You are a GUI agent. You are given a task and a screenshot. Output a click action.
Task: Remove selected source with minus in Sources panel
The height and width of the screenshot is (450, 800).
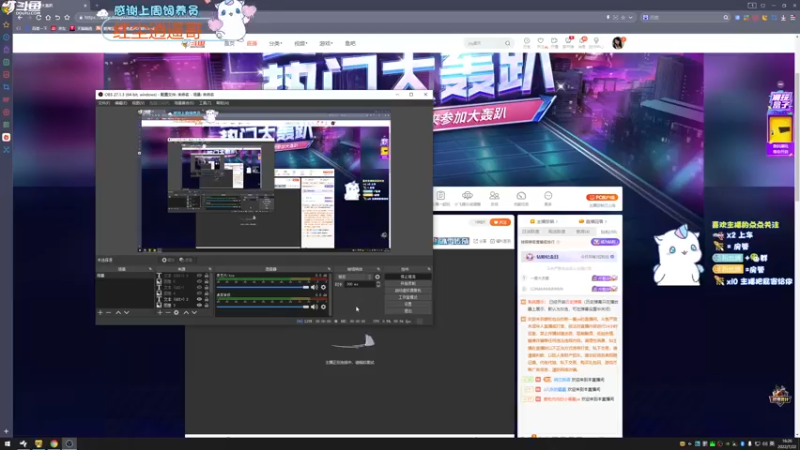pos(168,312)
